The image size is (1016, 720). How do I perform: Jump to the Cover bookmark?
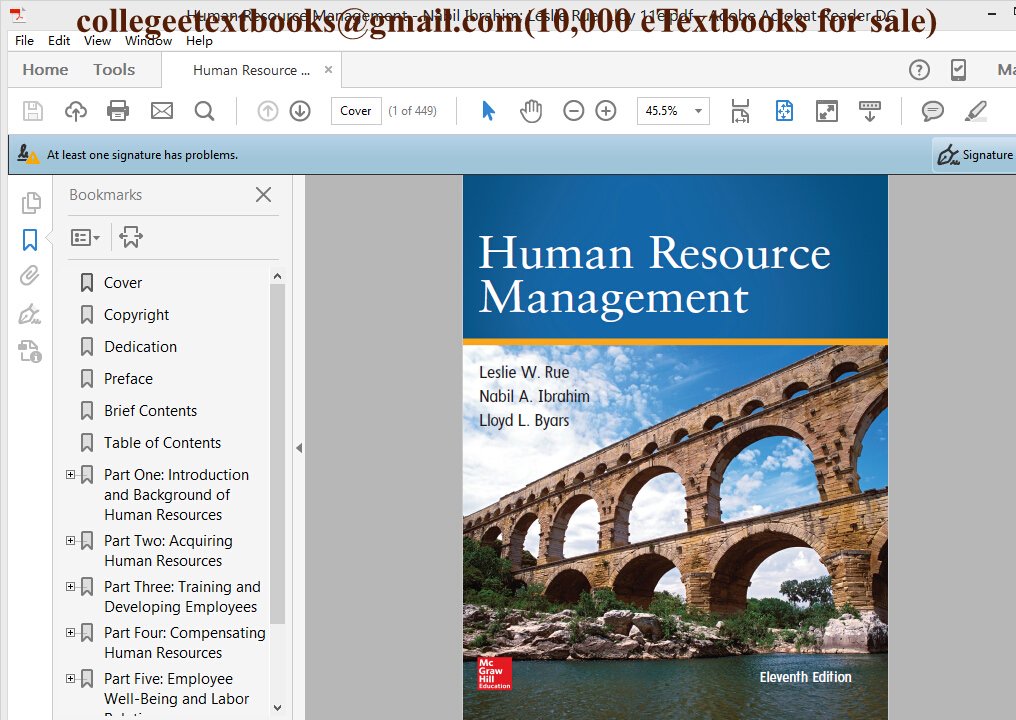coord(123,283)
